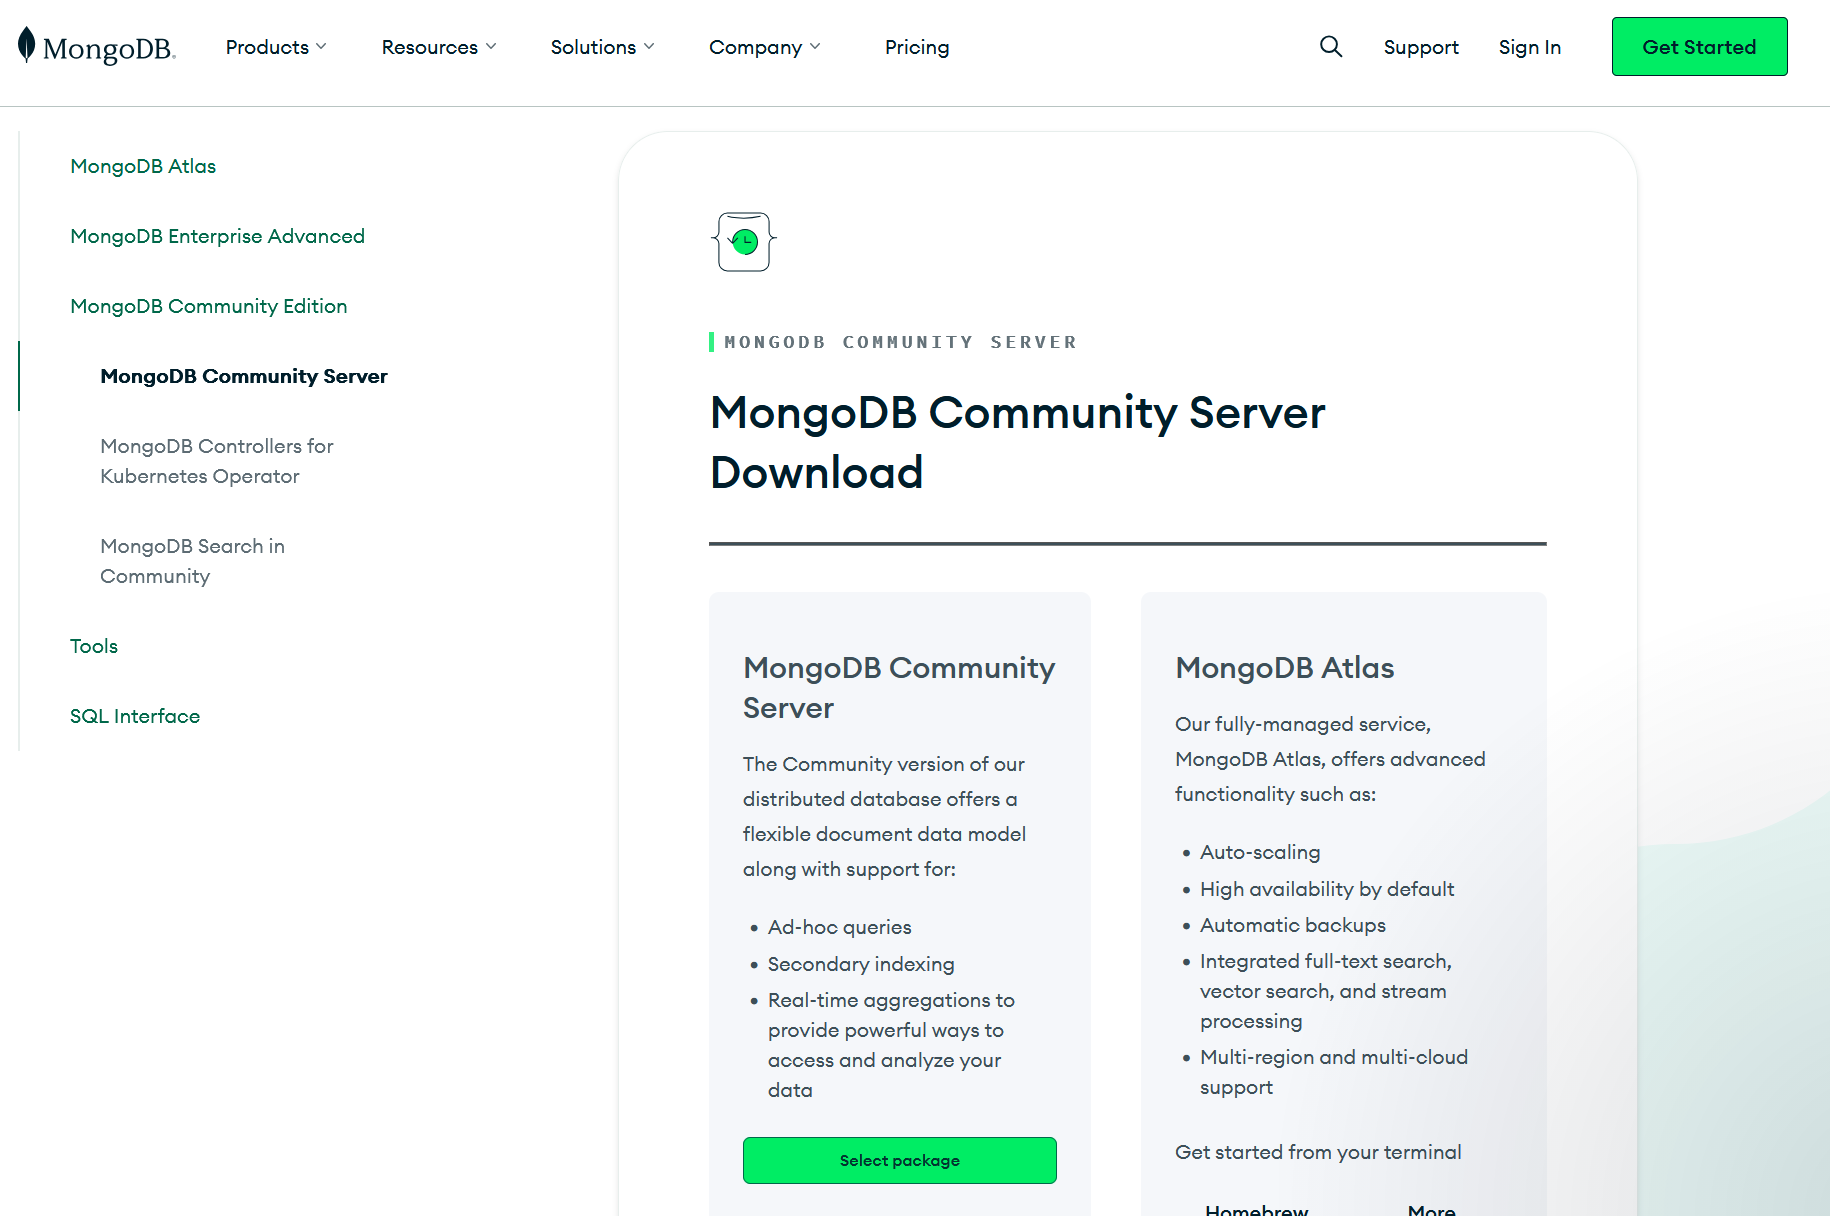Select MongoDB Community Server sidebar item
This screenshot has width=1830, height=1216.
pyautogui.click(x=243, y=376)
